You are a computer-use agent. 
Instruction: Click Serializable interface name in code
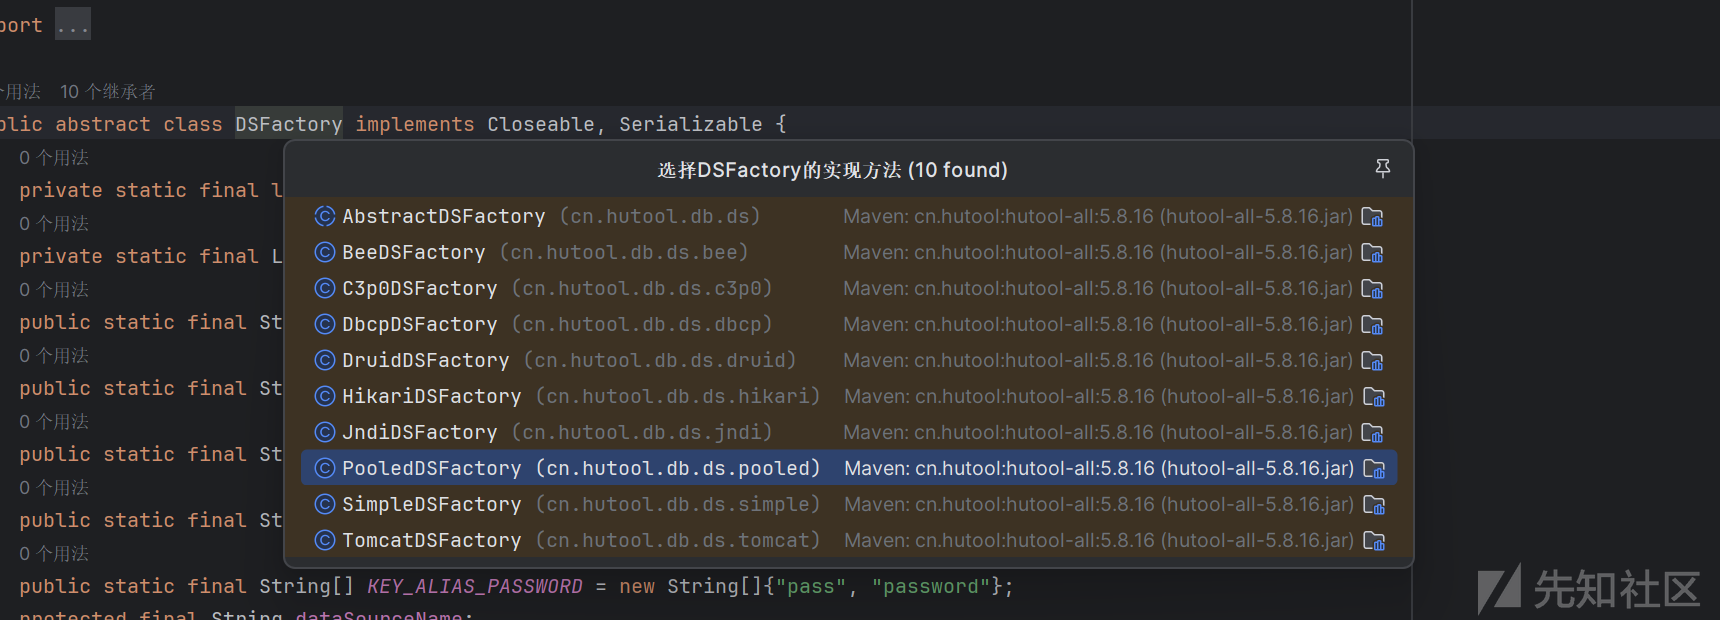click(691, 124)
